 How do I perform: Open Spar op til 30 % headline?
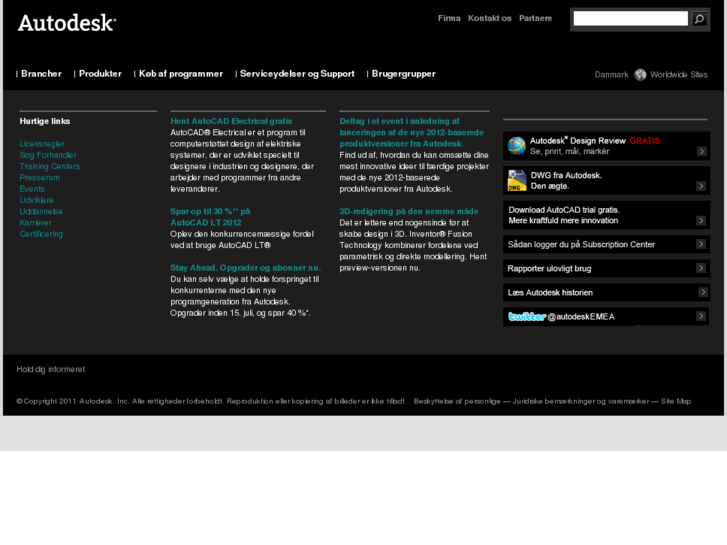(x=210, y=217)
